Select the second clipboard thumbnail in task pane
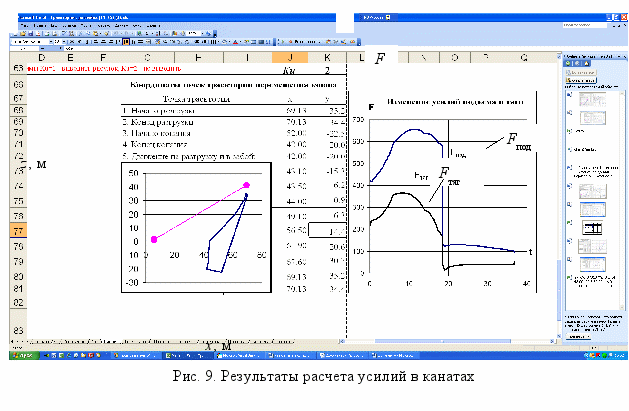Image resolution: width=629 pixels, height=411 pixels. pyautogui.click(x=592, y=118)
